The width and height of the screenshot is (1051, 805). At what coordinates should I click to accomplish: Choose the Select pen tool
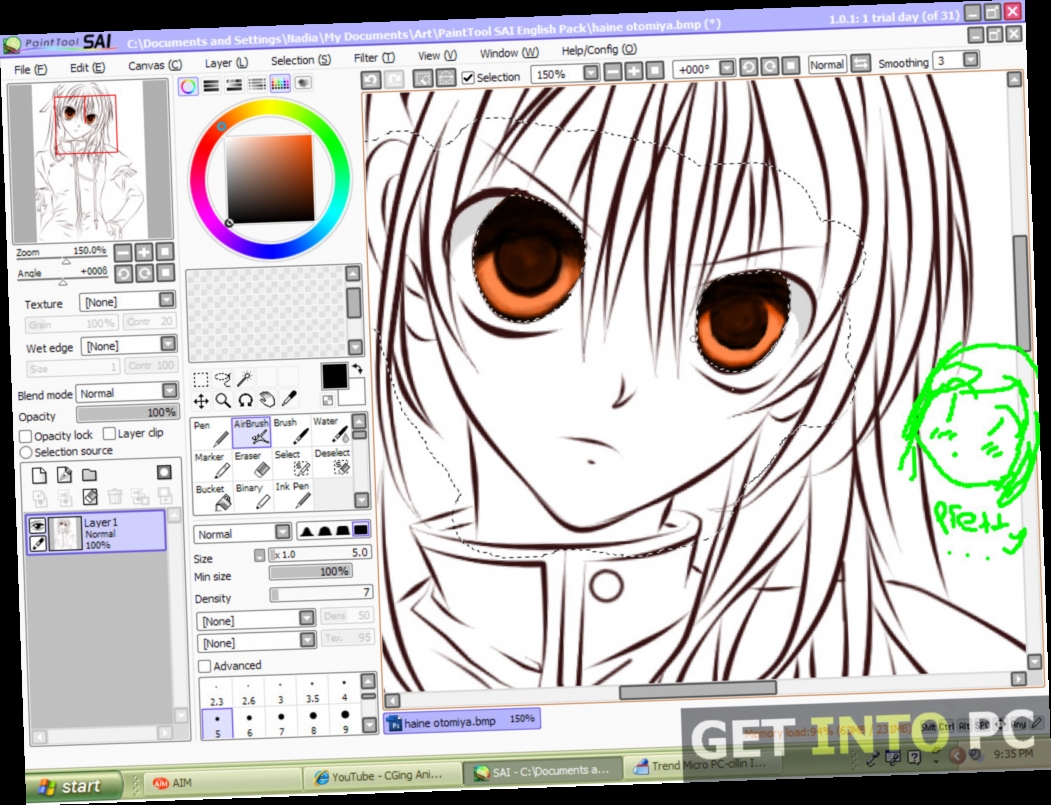[x=292, y=462]
